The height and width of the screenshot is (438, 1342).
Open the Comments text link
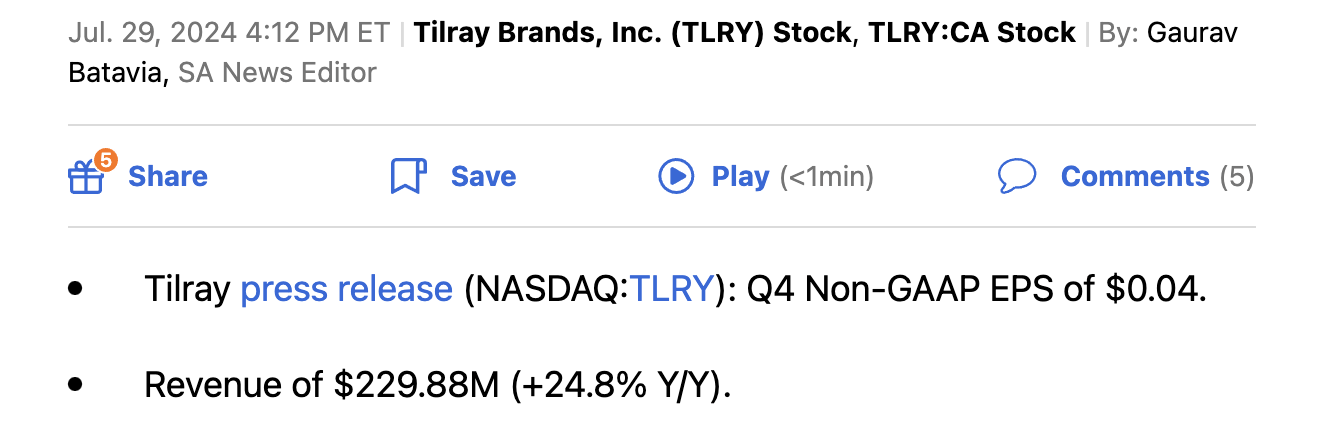[x=1135, y=177]
